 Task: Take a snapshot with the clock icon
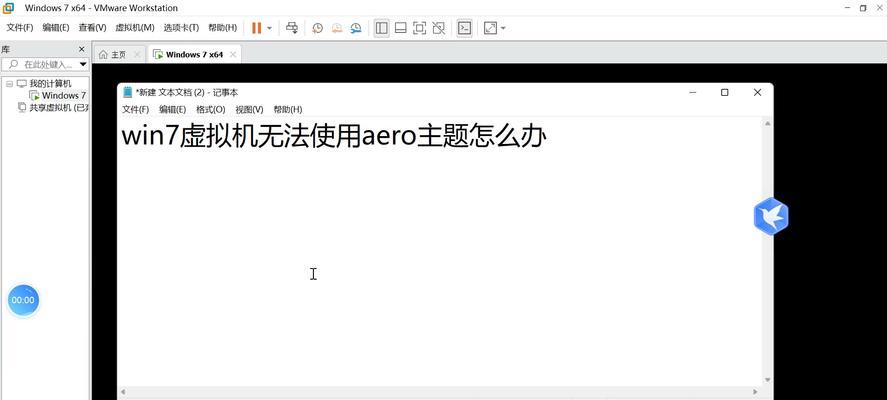coord(317,28)
